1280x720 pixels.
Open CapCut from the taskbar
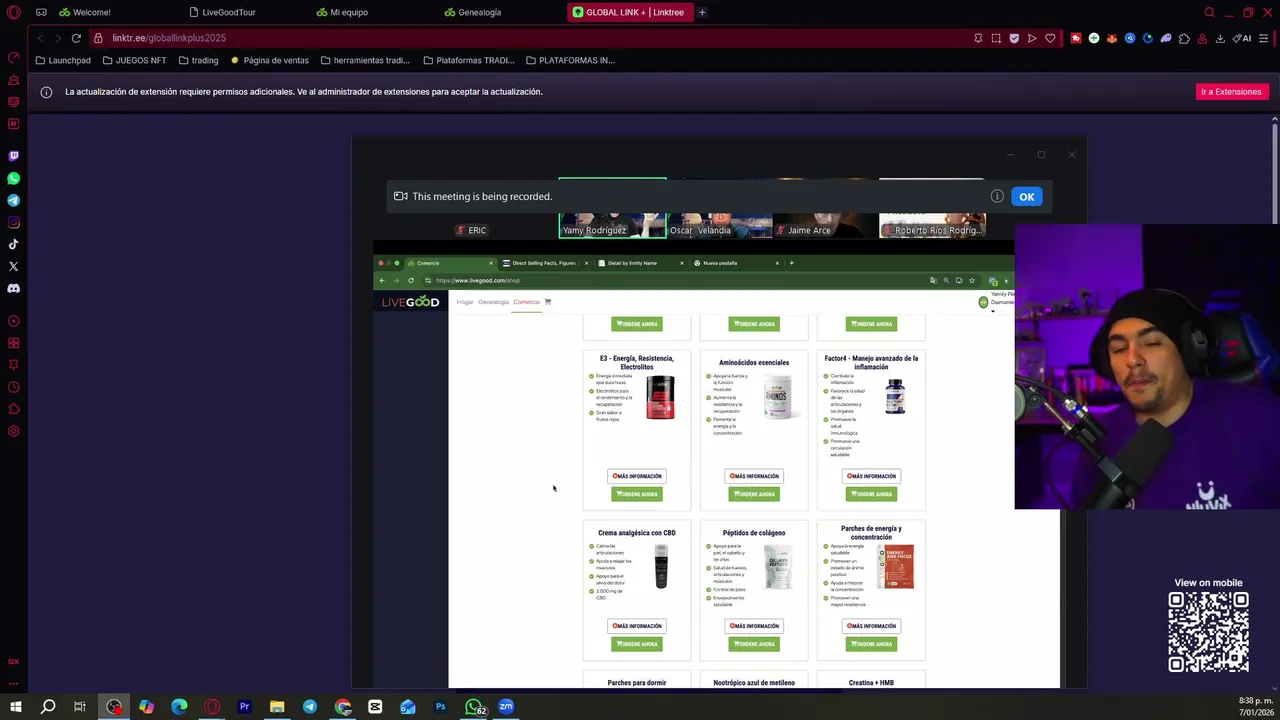pyautogui.click(x=375, y=707)
